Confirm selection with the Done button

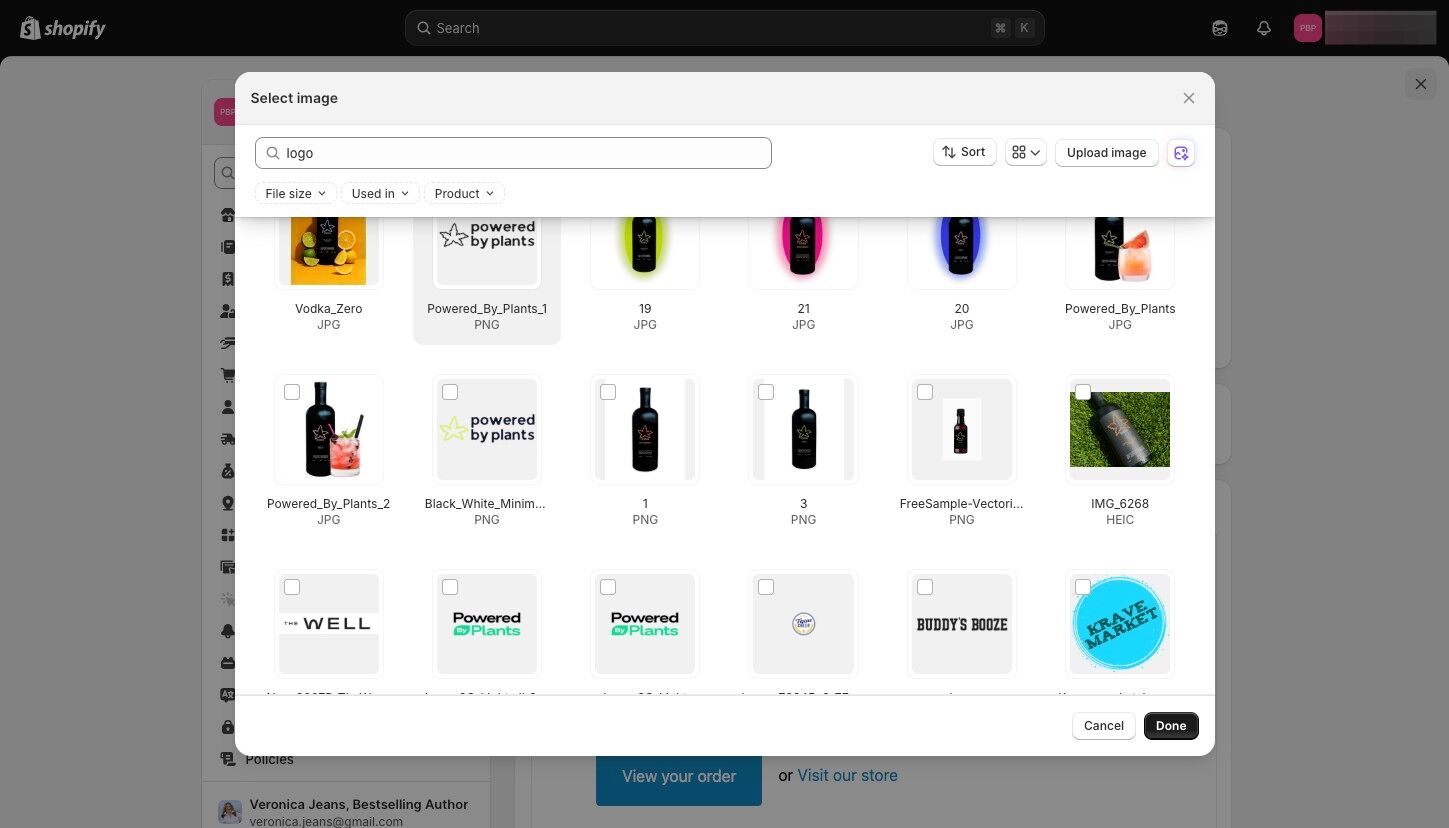coord(1171,726)
